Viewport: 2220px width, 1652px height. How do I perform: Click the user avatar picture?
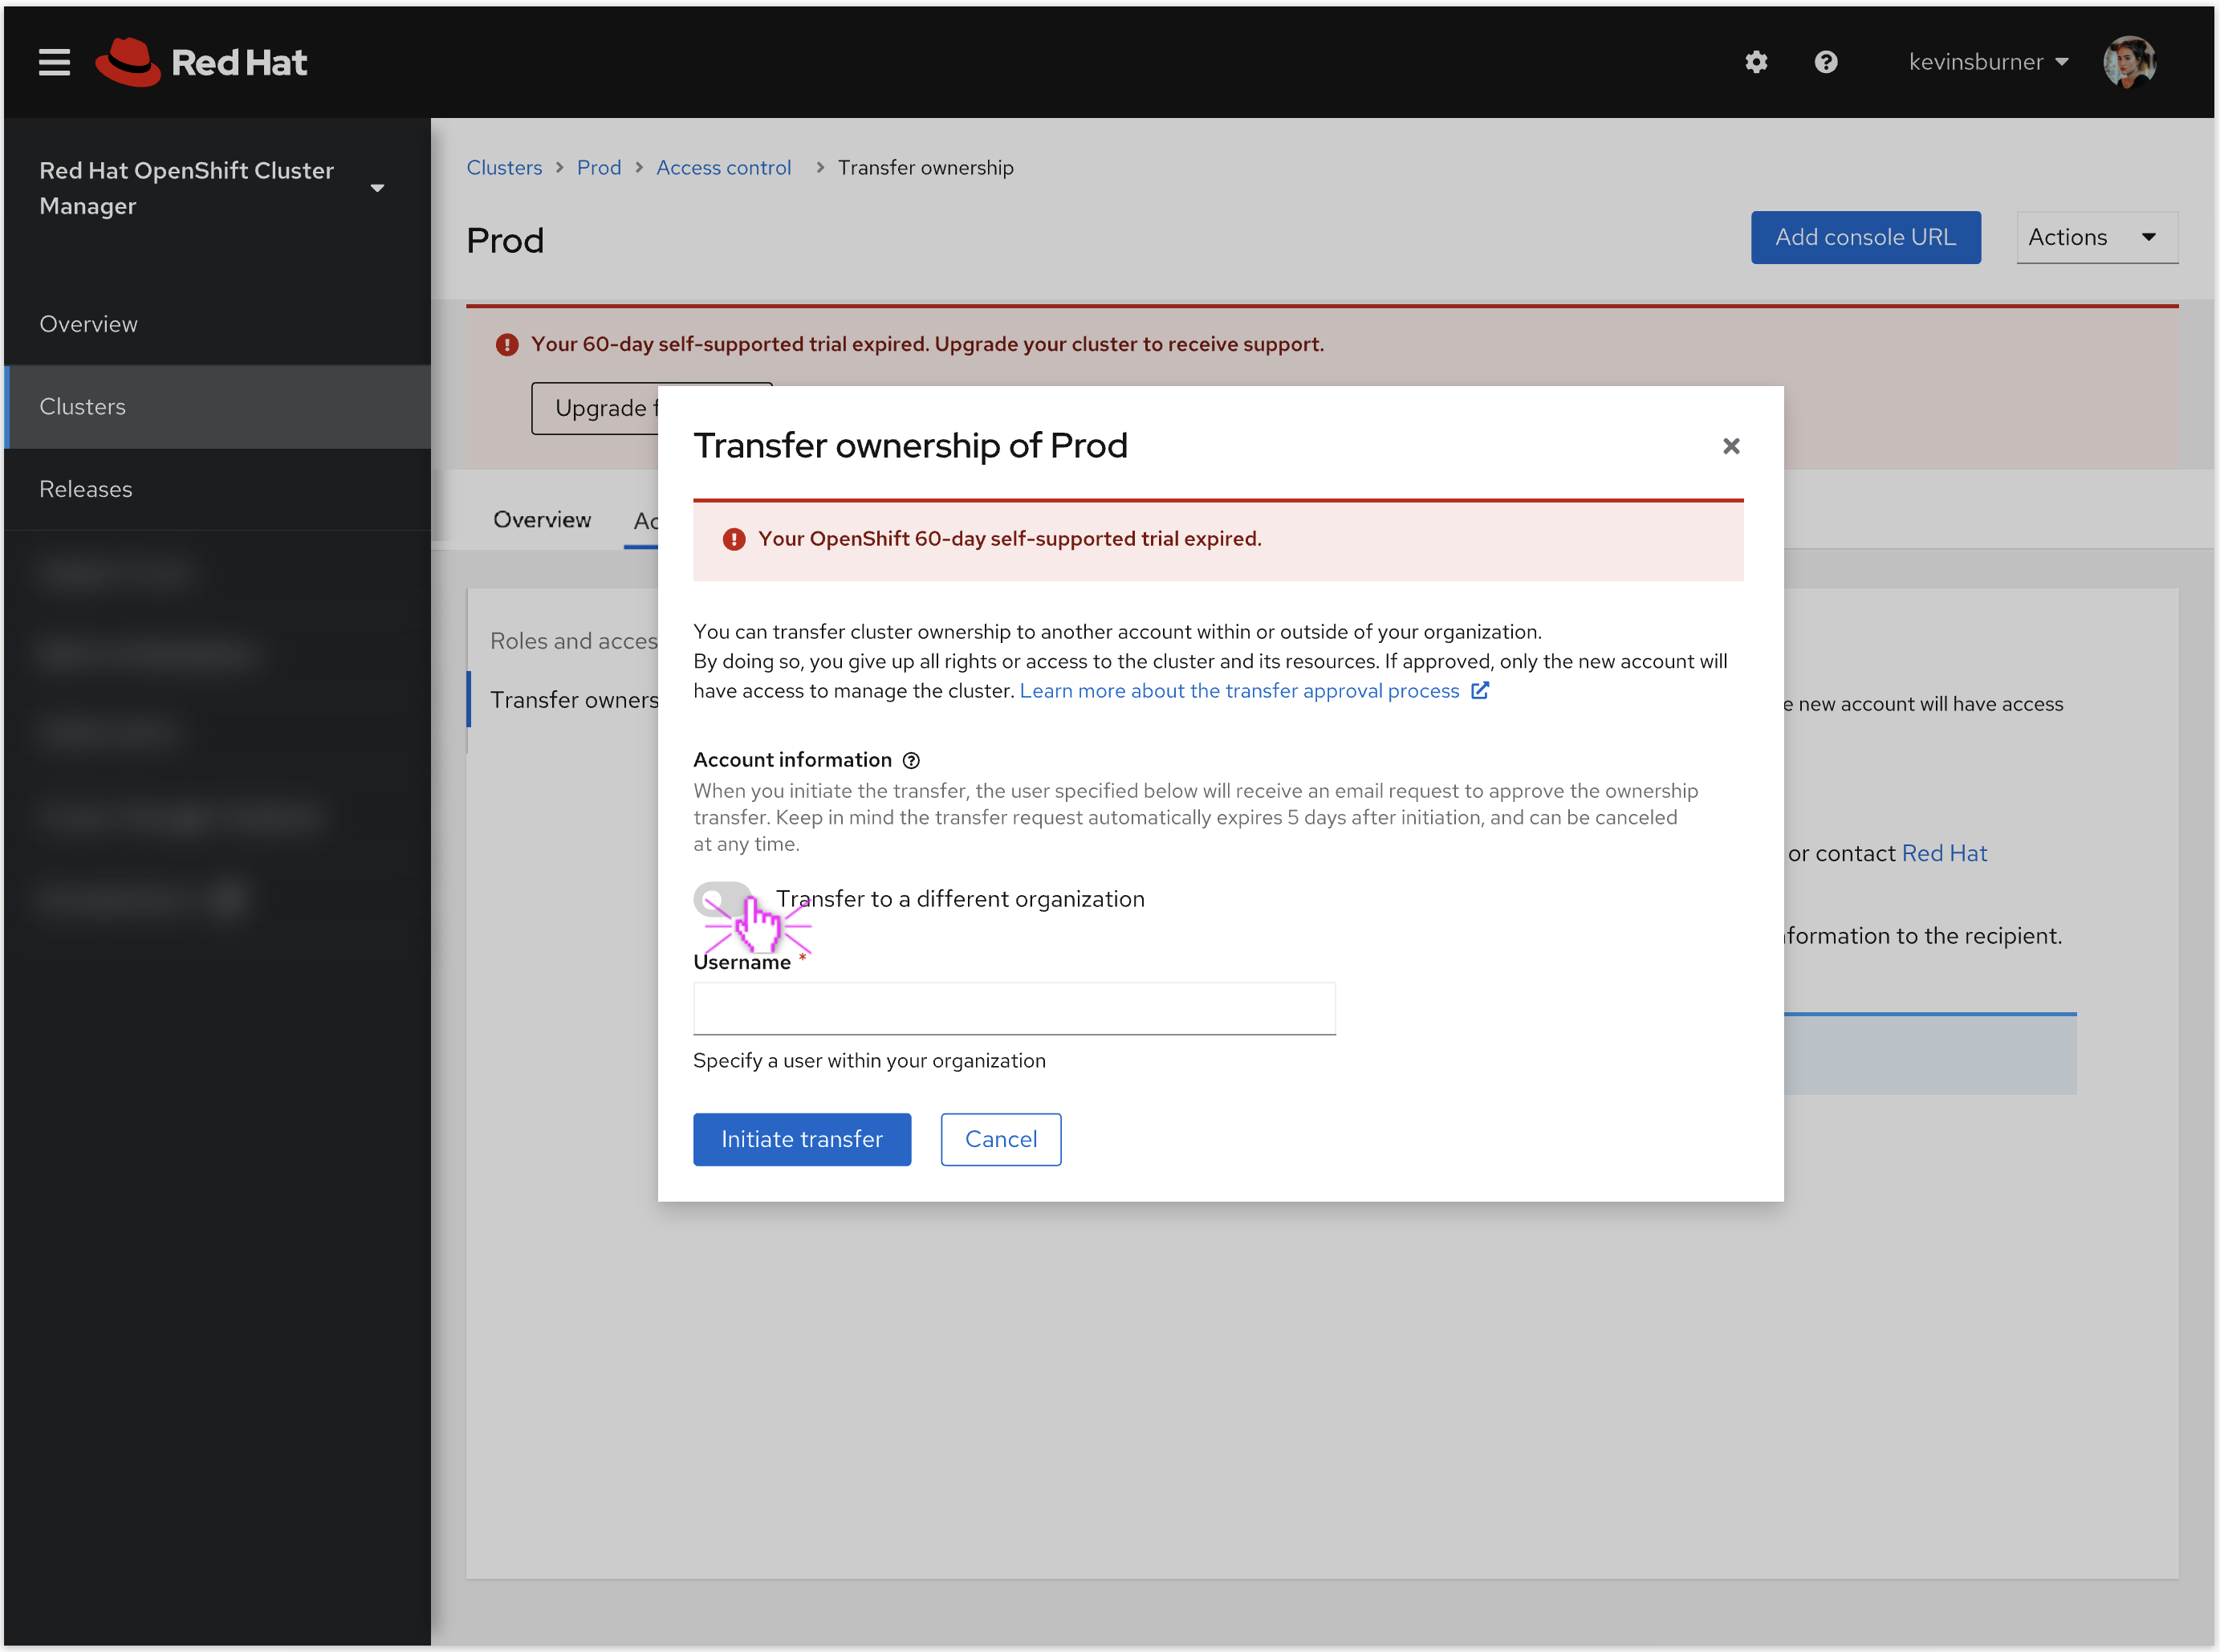(x=2129, y=62)
